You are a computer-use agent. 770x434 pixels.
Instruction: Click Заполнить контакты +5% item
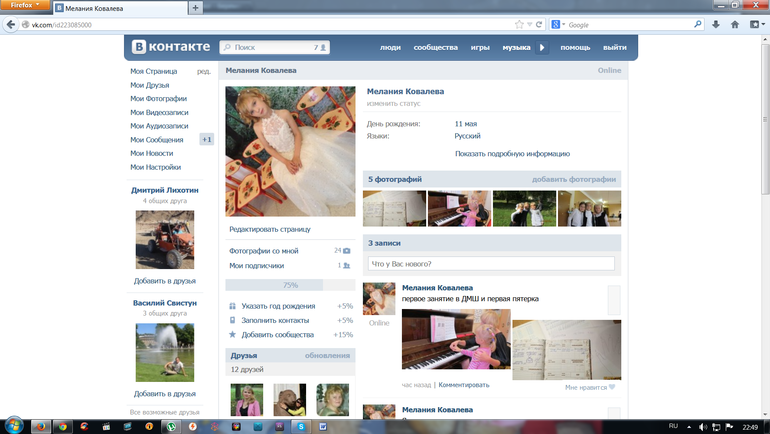click(291, 320)
